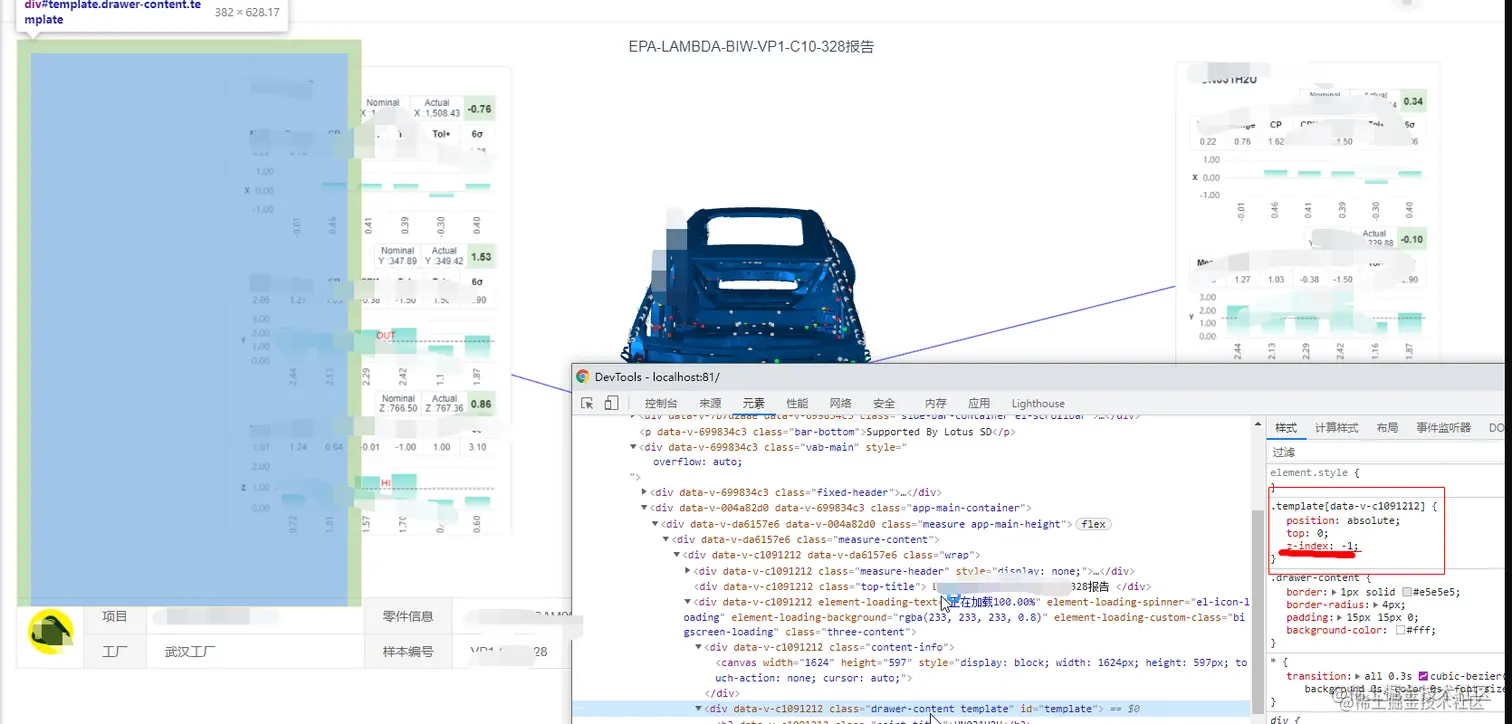Collapse the wrap div node
This screenshot has width=1512, height=724.
[677, 555]
